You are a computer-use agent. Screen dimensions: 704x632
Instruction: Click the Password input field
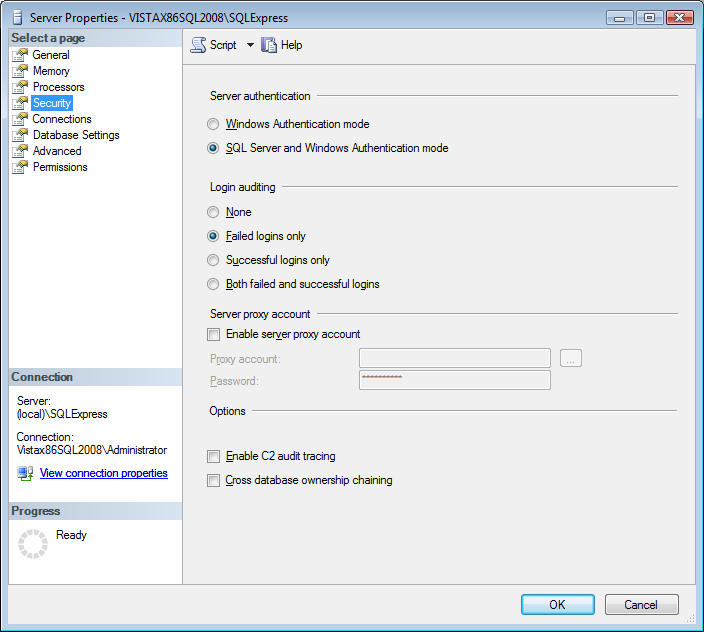455,380
